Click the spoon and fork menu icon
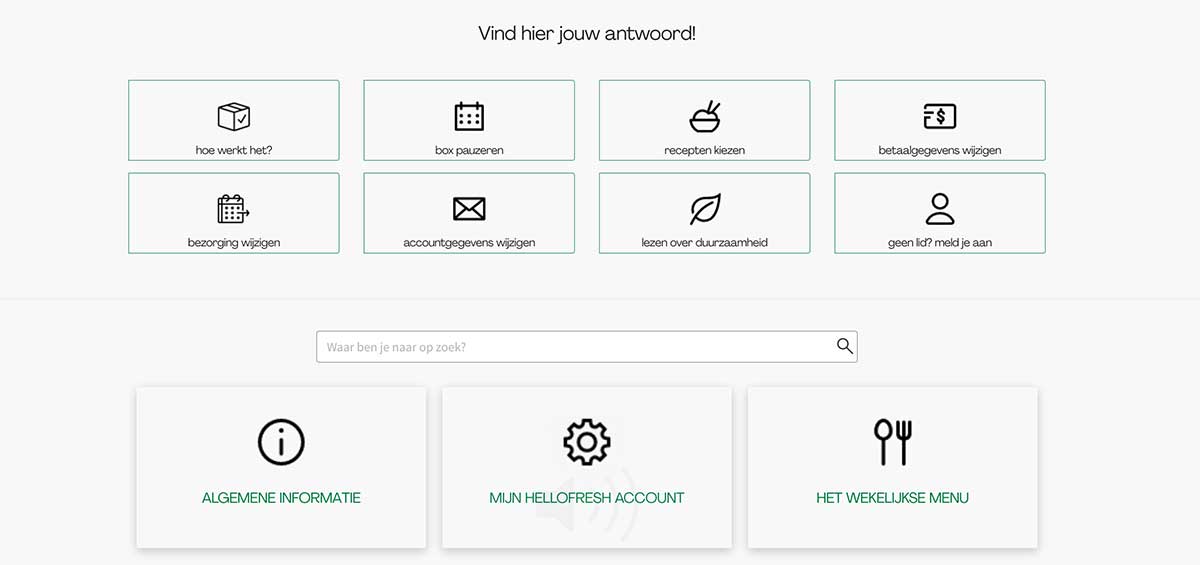Image resolution: width=1200 pixels, height=565 pixels. pyautogui.click(x=892, y=442)
